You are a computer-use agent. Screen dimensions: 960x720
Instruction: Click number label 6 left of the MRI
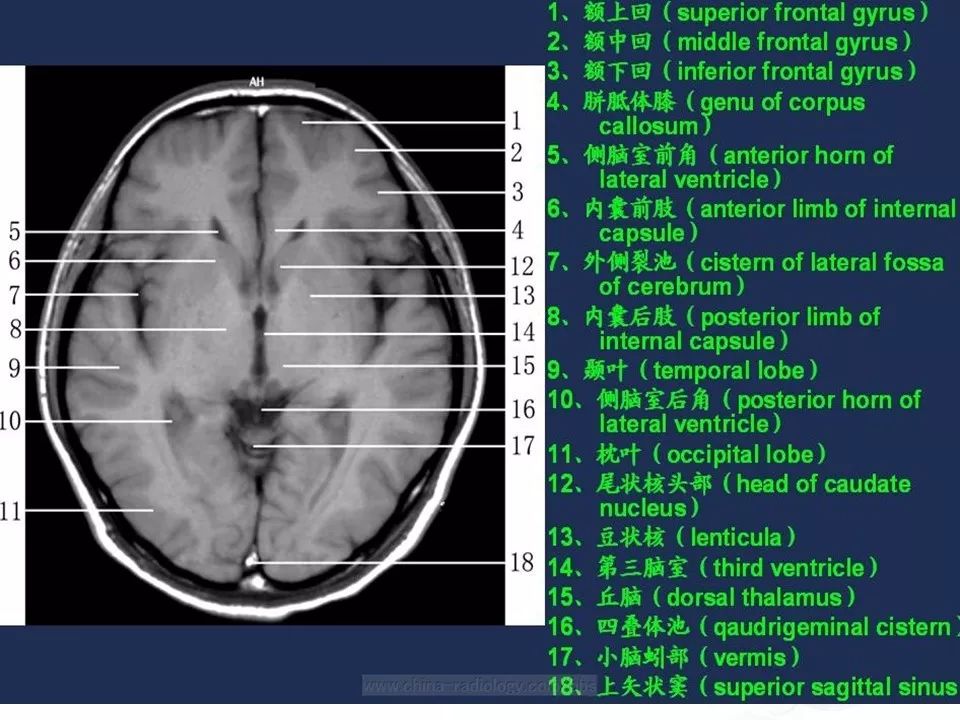(x=14, y=261)
